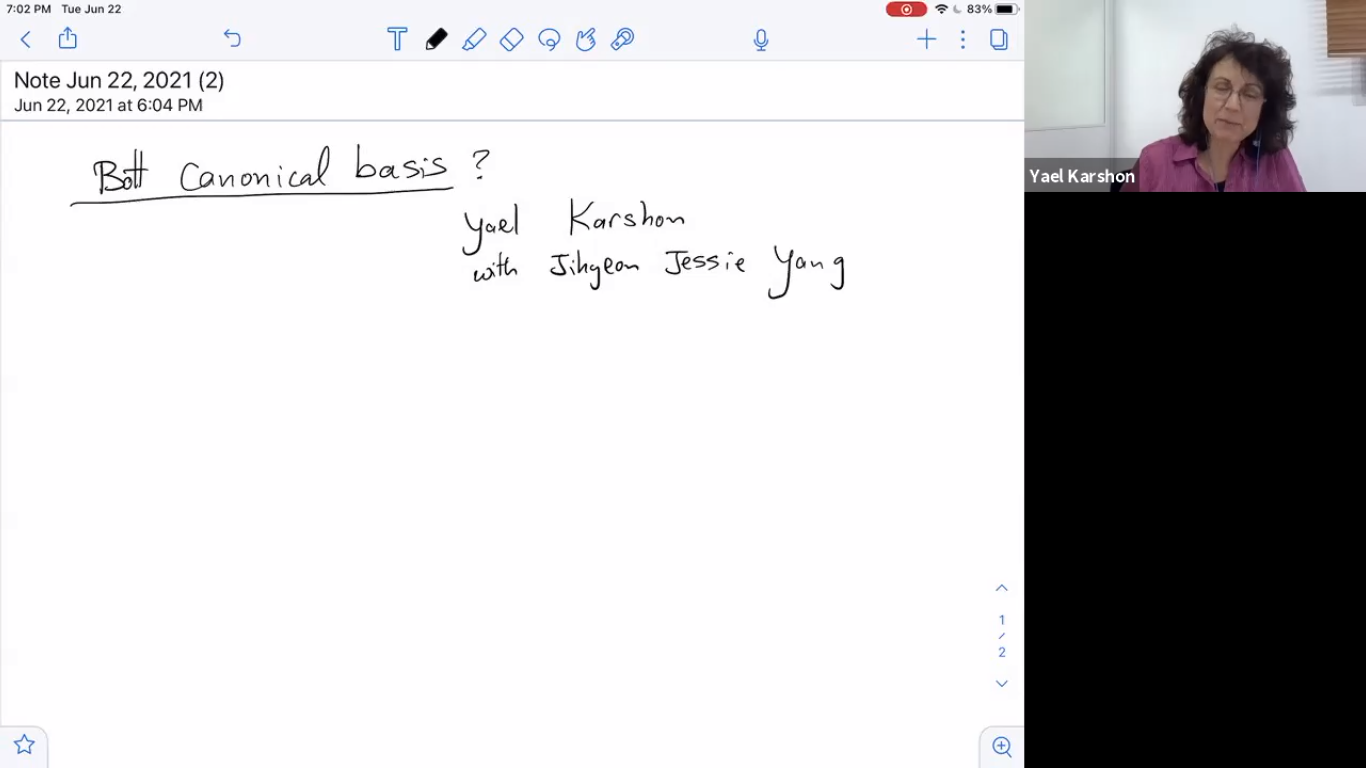Screen dimensions: 1366x768
Task: Select the Eraser tool
Action: (x=511, y=39)
